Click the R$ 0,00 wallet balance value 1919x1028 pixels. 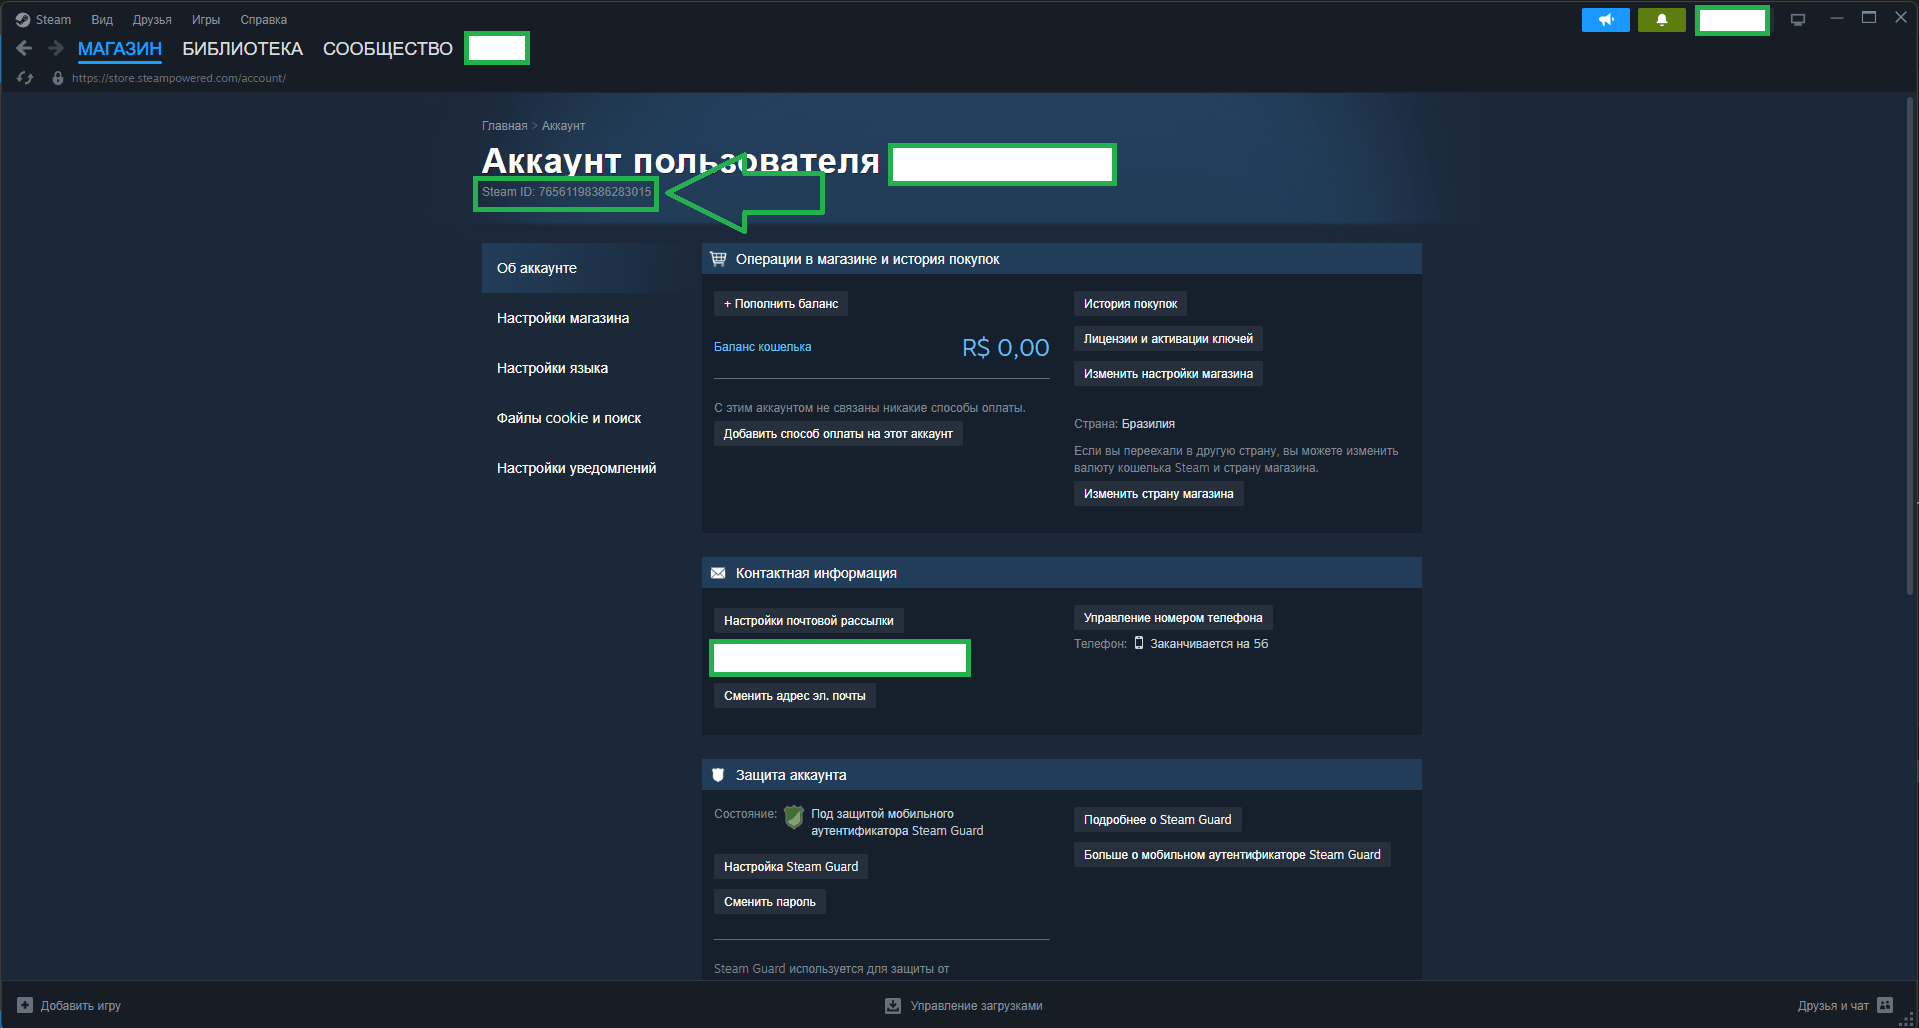tap(1006, 348)
